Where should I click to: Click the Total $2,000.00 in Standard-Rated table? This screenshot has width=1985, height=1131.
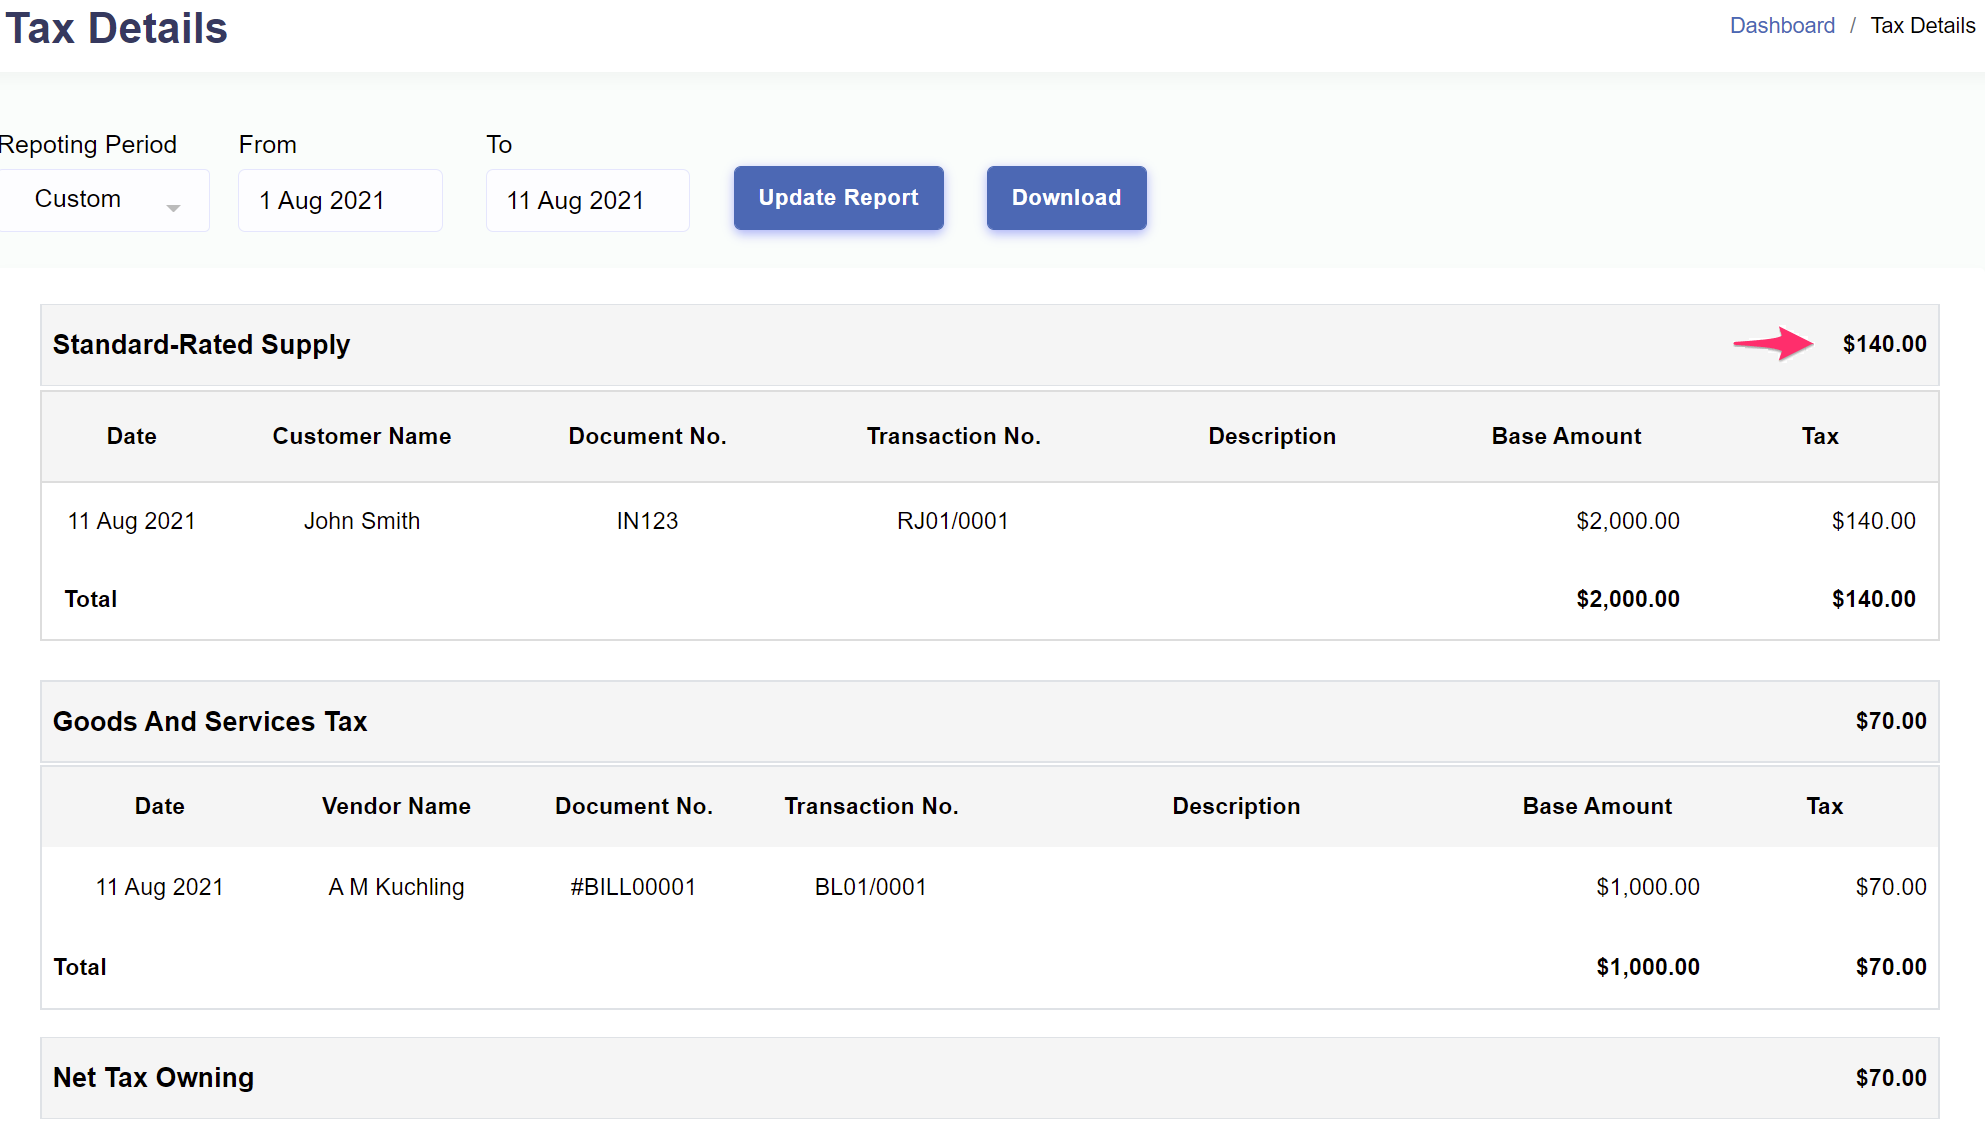tap(1628, 599)
